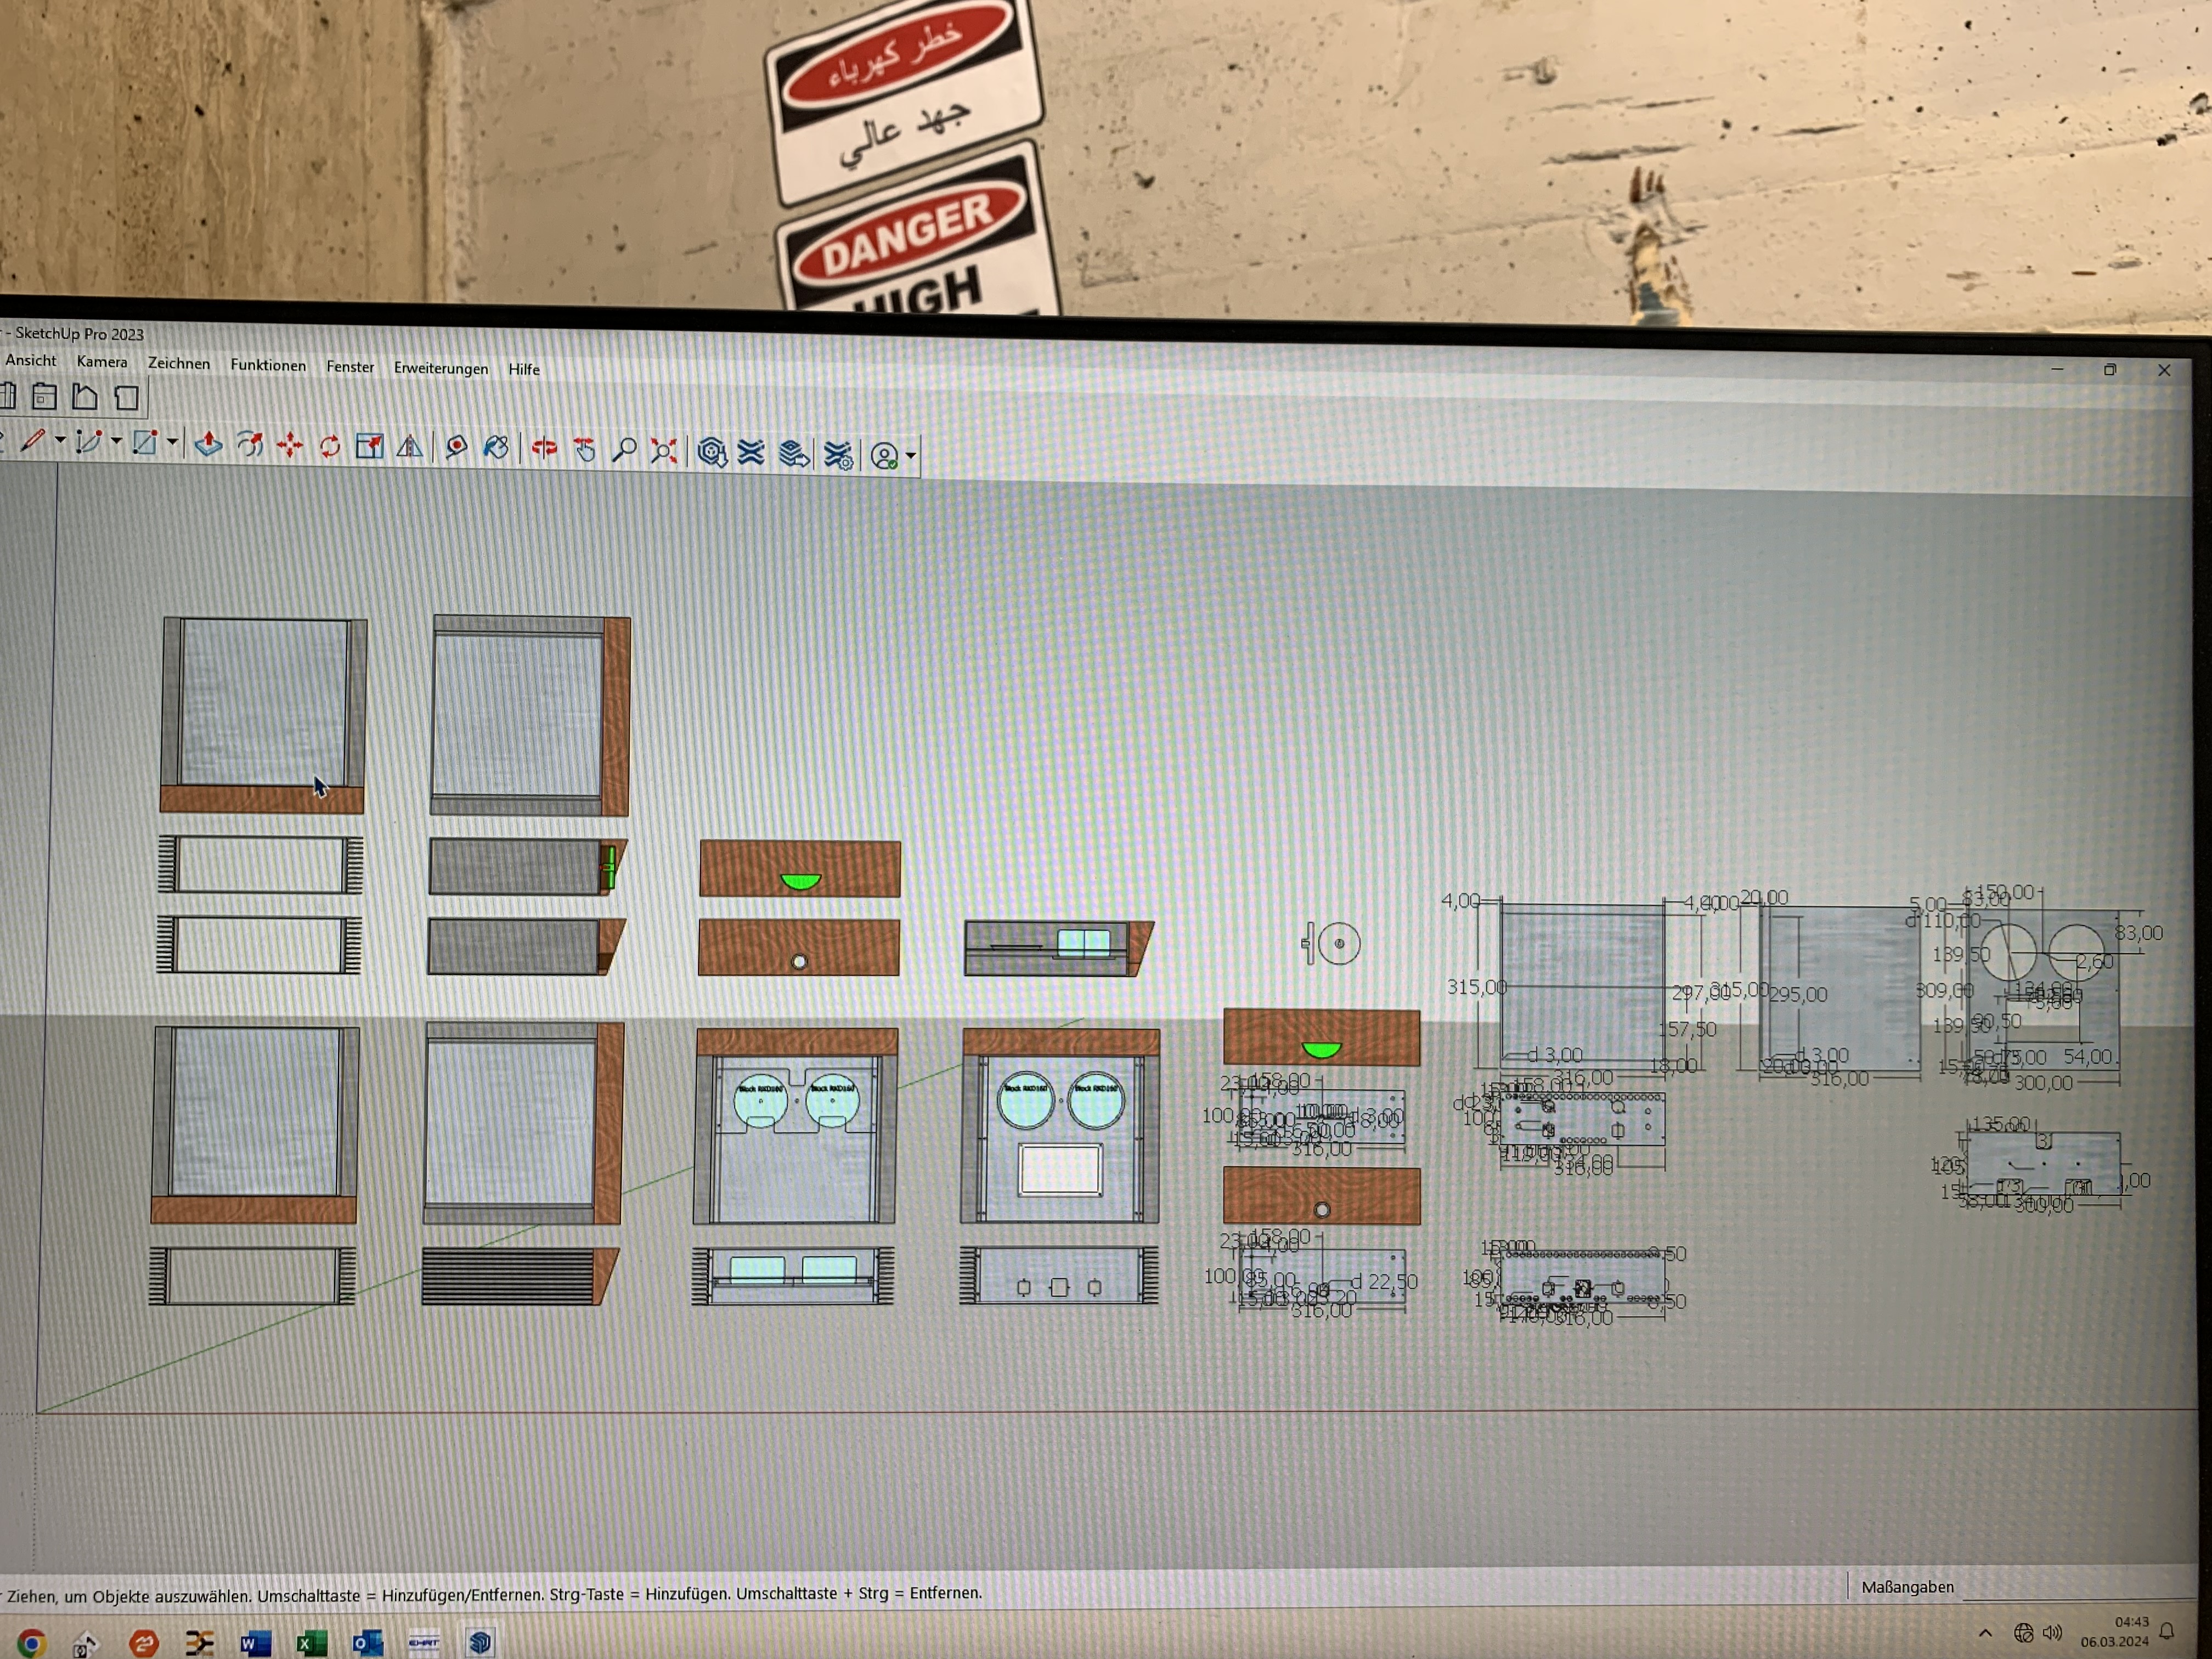This screenshot has width=2212, height=1659.
Task: Activate the Zoom magnifier tool
Action: tap(624, 451)
